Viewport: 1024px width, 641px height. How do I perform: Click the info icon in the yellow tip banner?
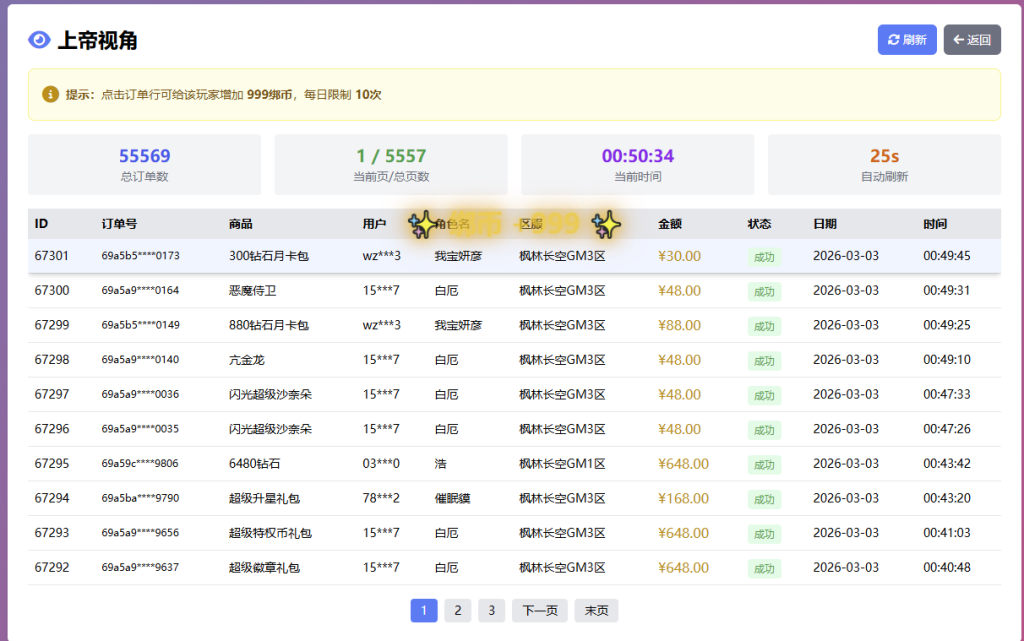click(x=51, y=94)
